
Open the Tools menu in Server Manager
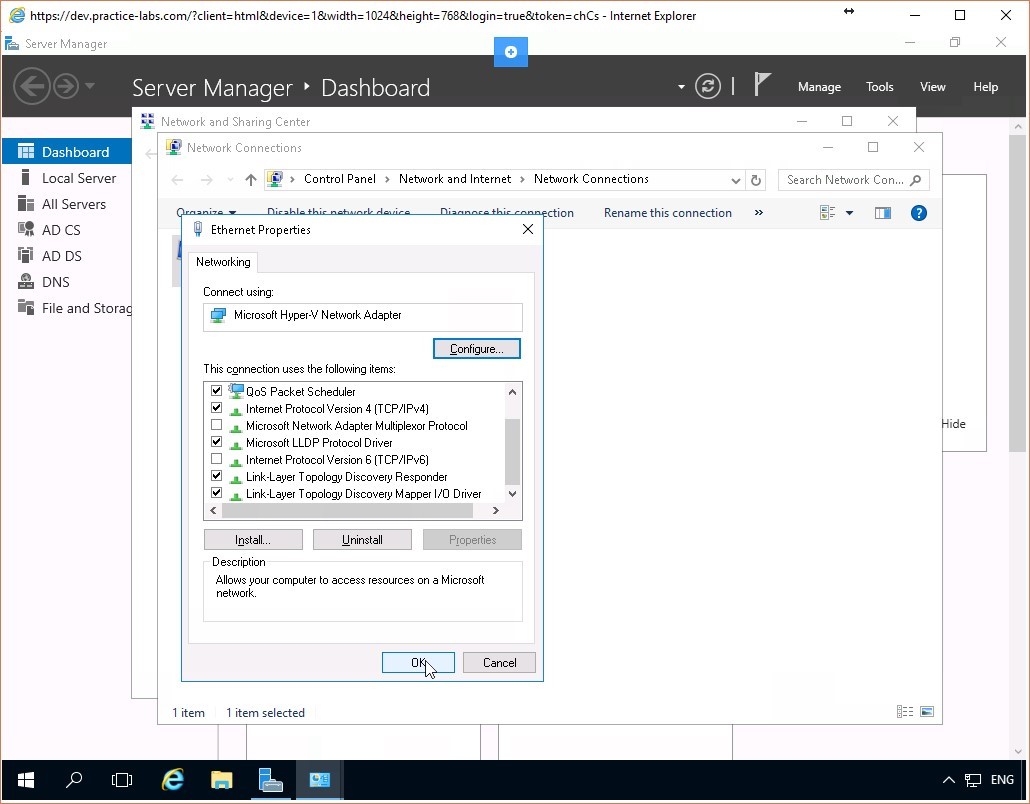point(879,87)
